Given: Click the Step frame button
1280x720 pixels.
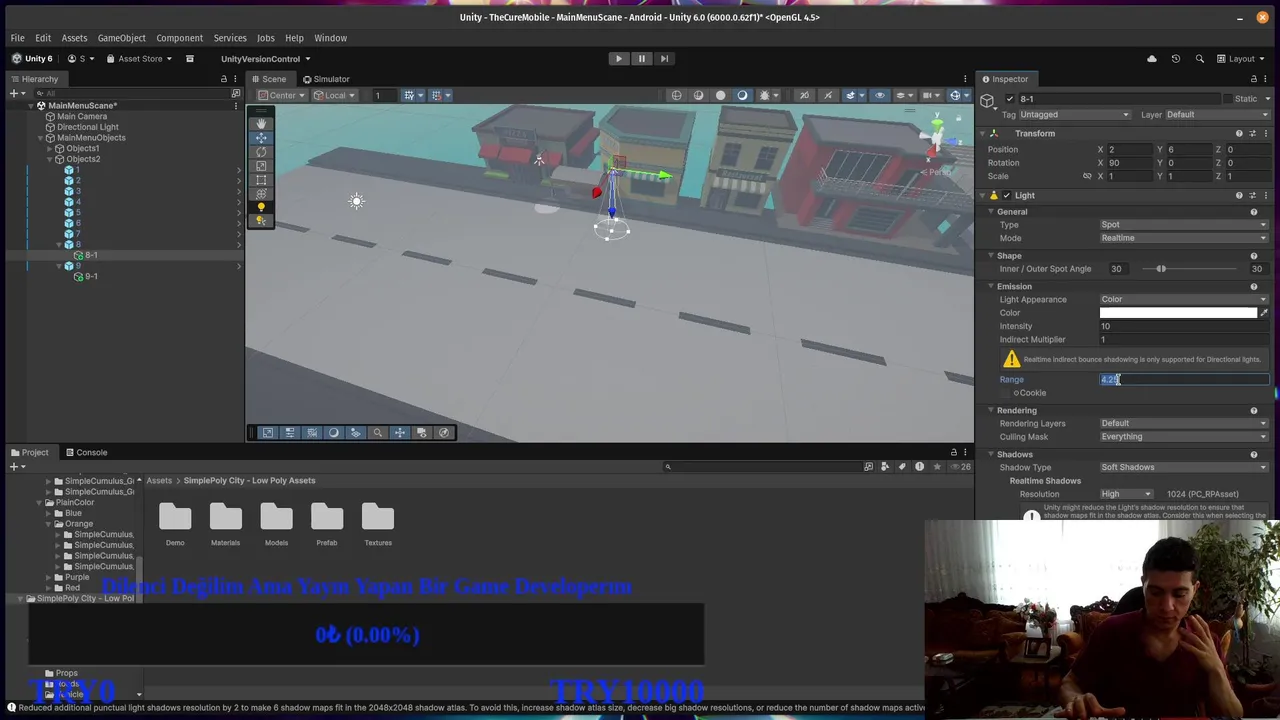Looking at the screenshot, I should coord(664,58).
